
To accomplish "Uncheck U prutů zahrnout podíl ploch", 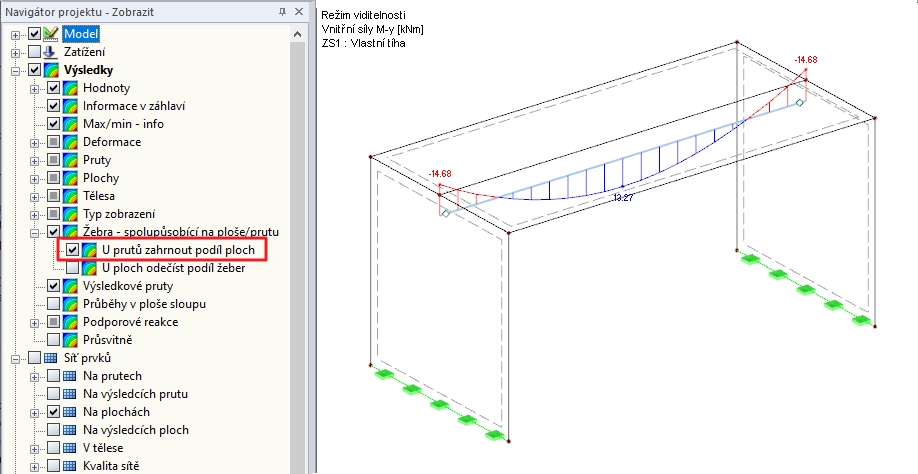I will point(72,250).
